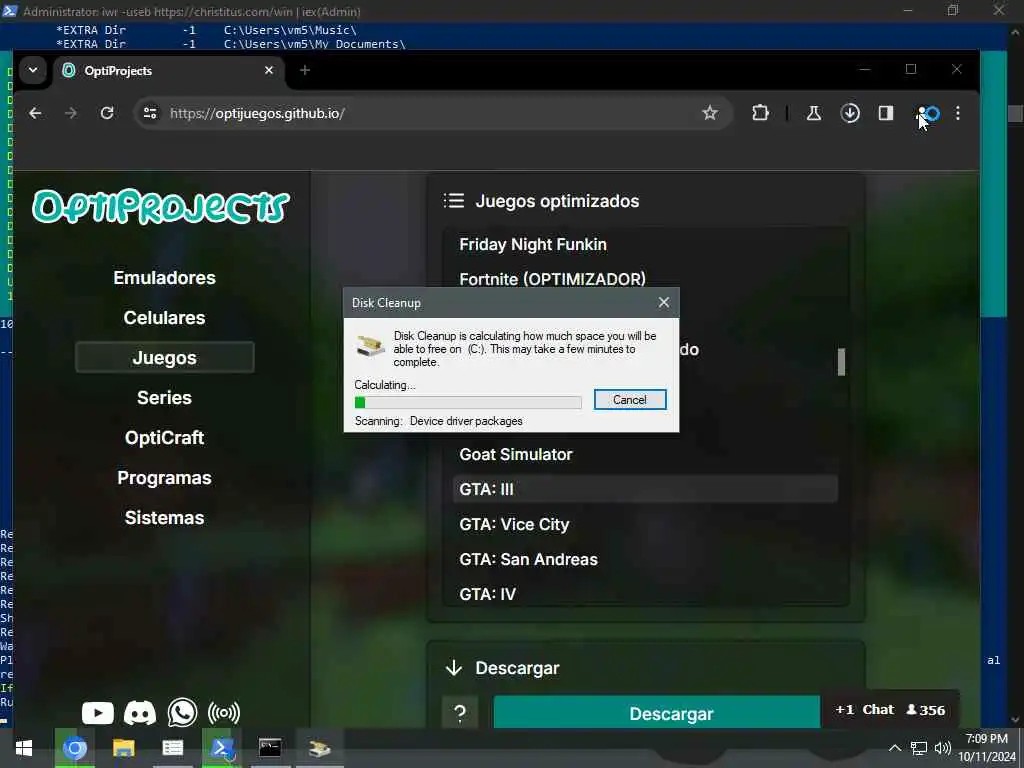
Task: Click the browser back arrow
Action: coord(35,113)
